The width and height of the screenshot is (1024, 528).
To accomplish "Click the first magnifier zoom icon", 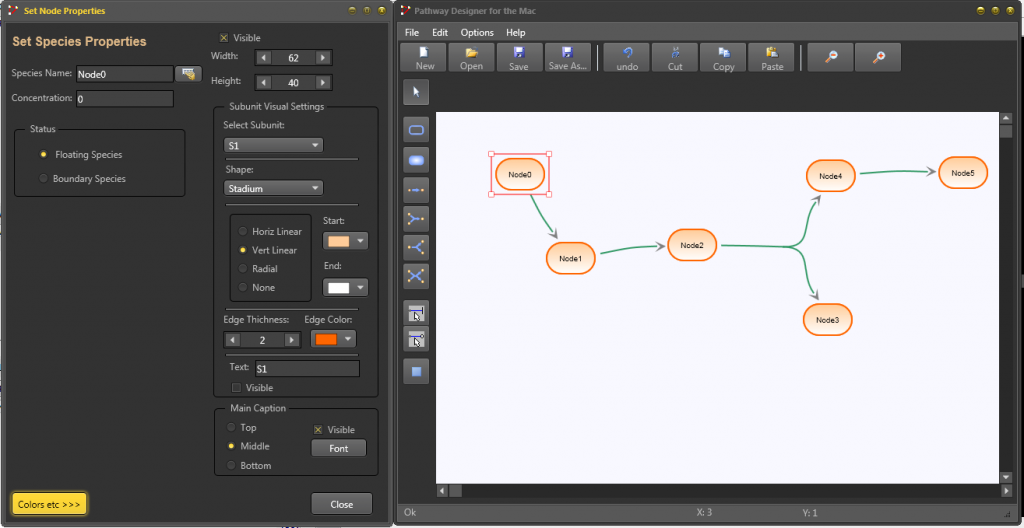I will tap(831, 58).
